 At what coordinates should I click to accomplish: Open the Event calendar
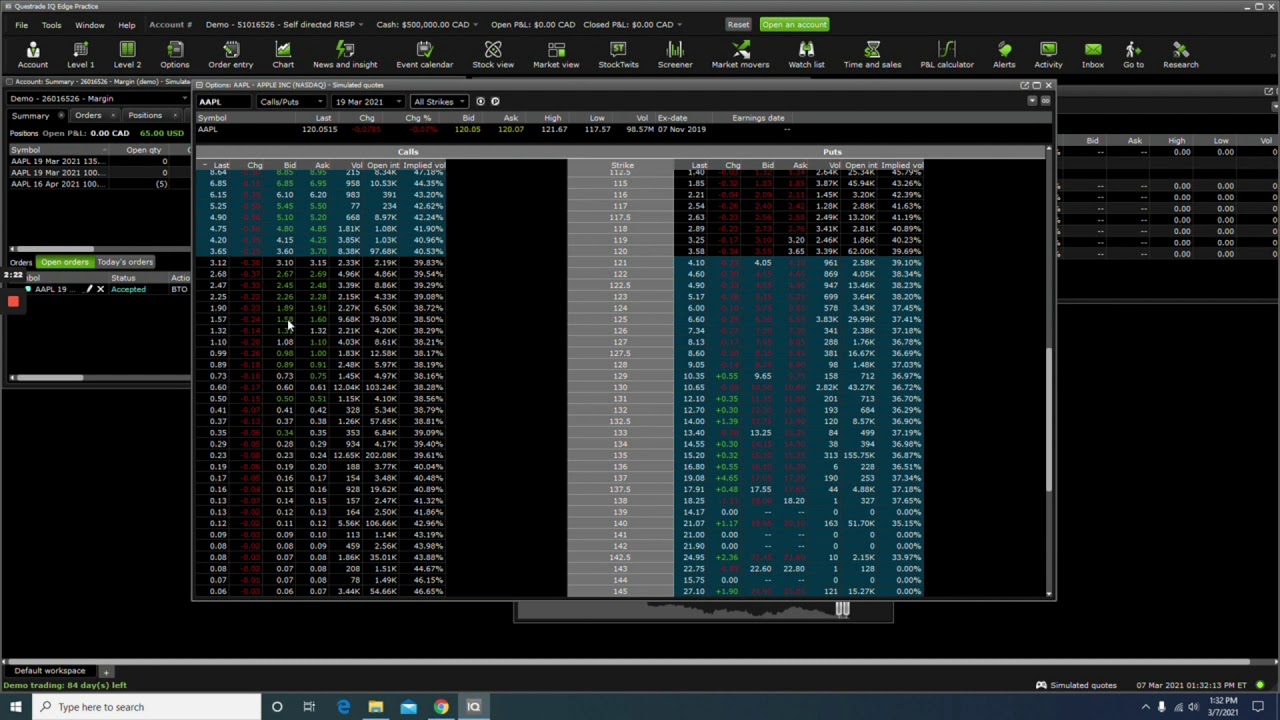[x=424, y=54]
